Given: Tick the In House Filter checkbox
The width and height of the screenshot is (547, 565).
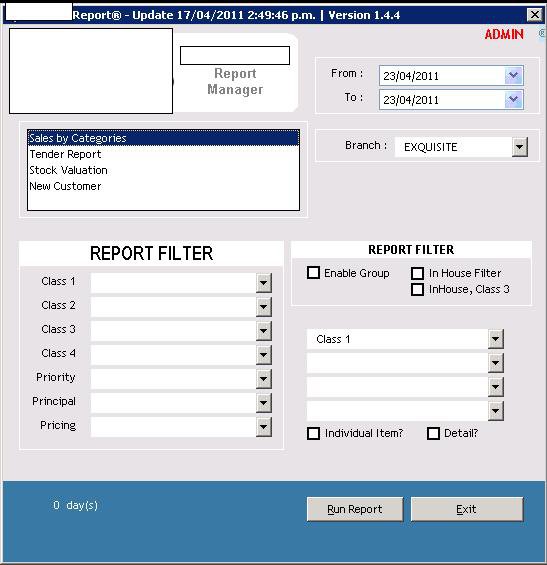Looking at the screenshot, I should click(417, 273).
